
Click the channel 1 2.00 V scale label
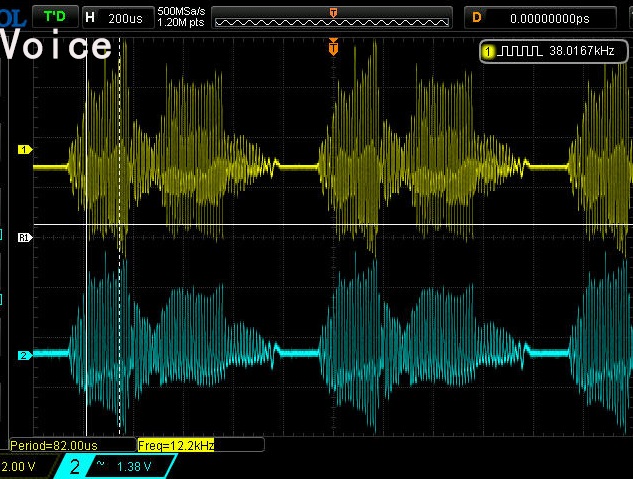tap(19, 467)
